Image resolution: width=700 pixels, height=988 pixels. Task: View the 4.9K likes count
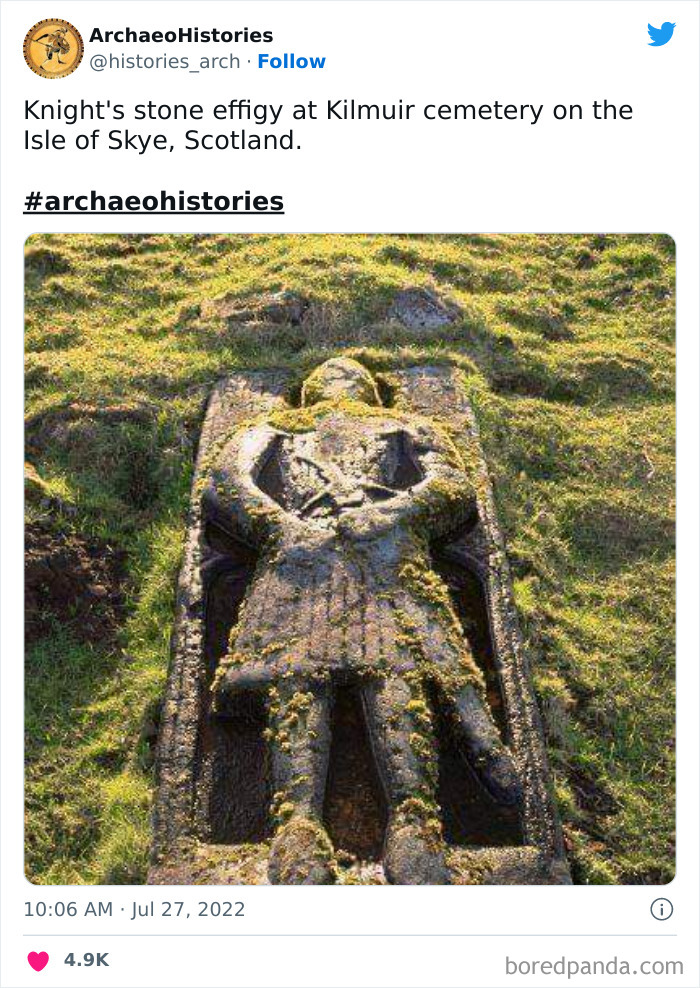click(x=86, y=960)
